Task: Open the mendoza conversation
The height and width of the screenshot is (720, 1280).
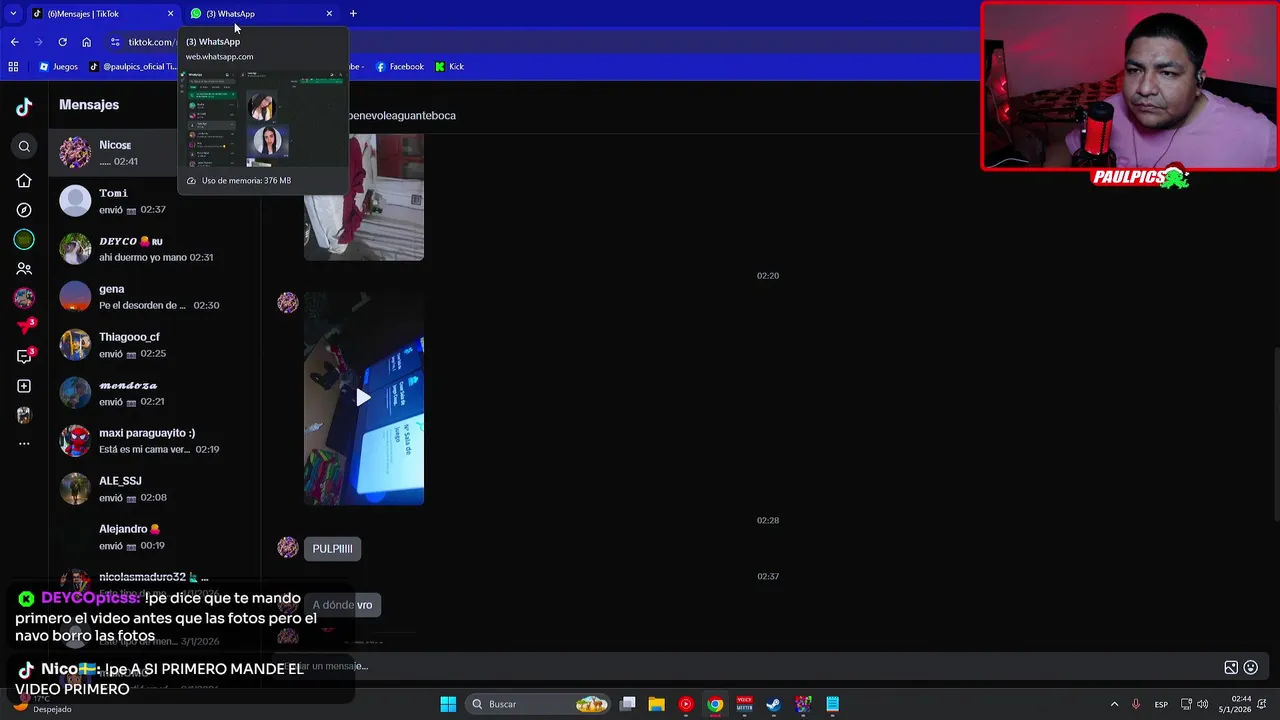Action: tap(155, 393)
